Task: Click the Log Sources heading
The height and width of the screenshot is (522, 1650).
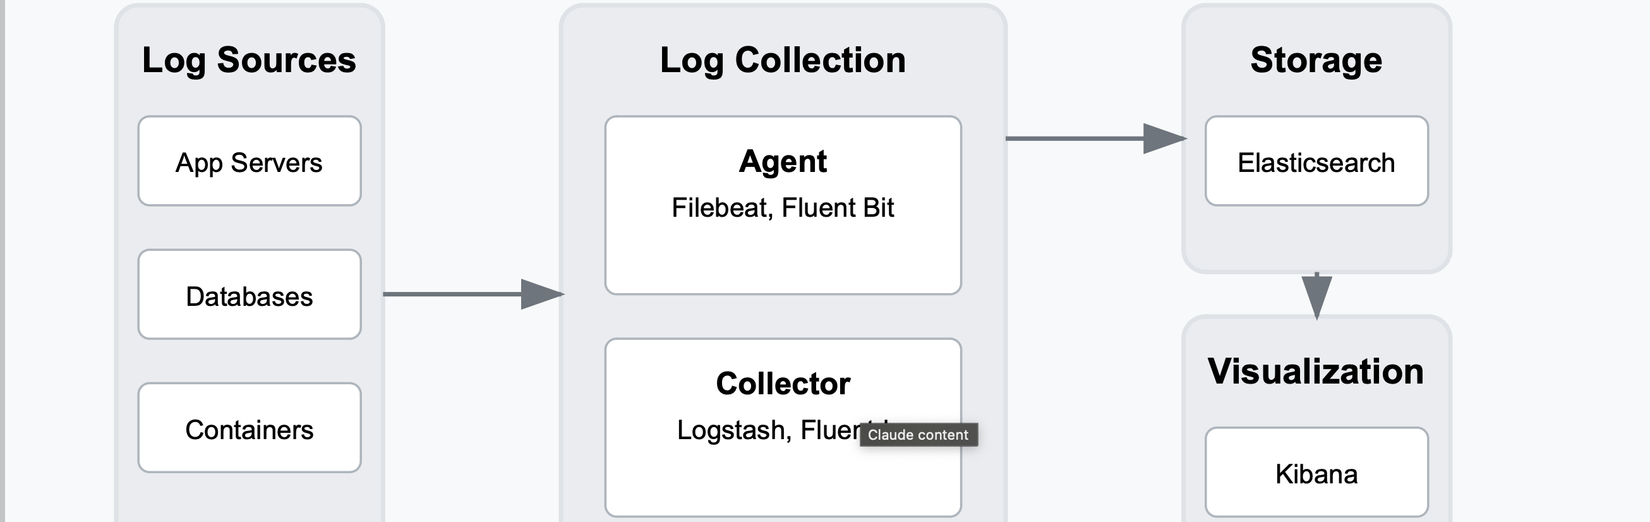Action: point(249,60)
